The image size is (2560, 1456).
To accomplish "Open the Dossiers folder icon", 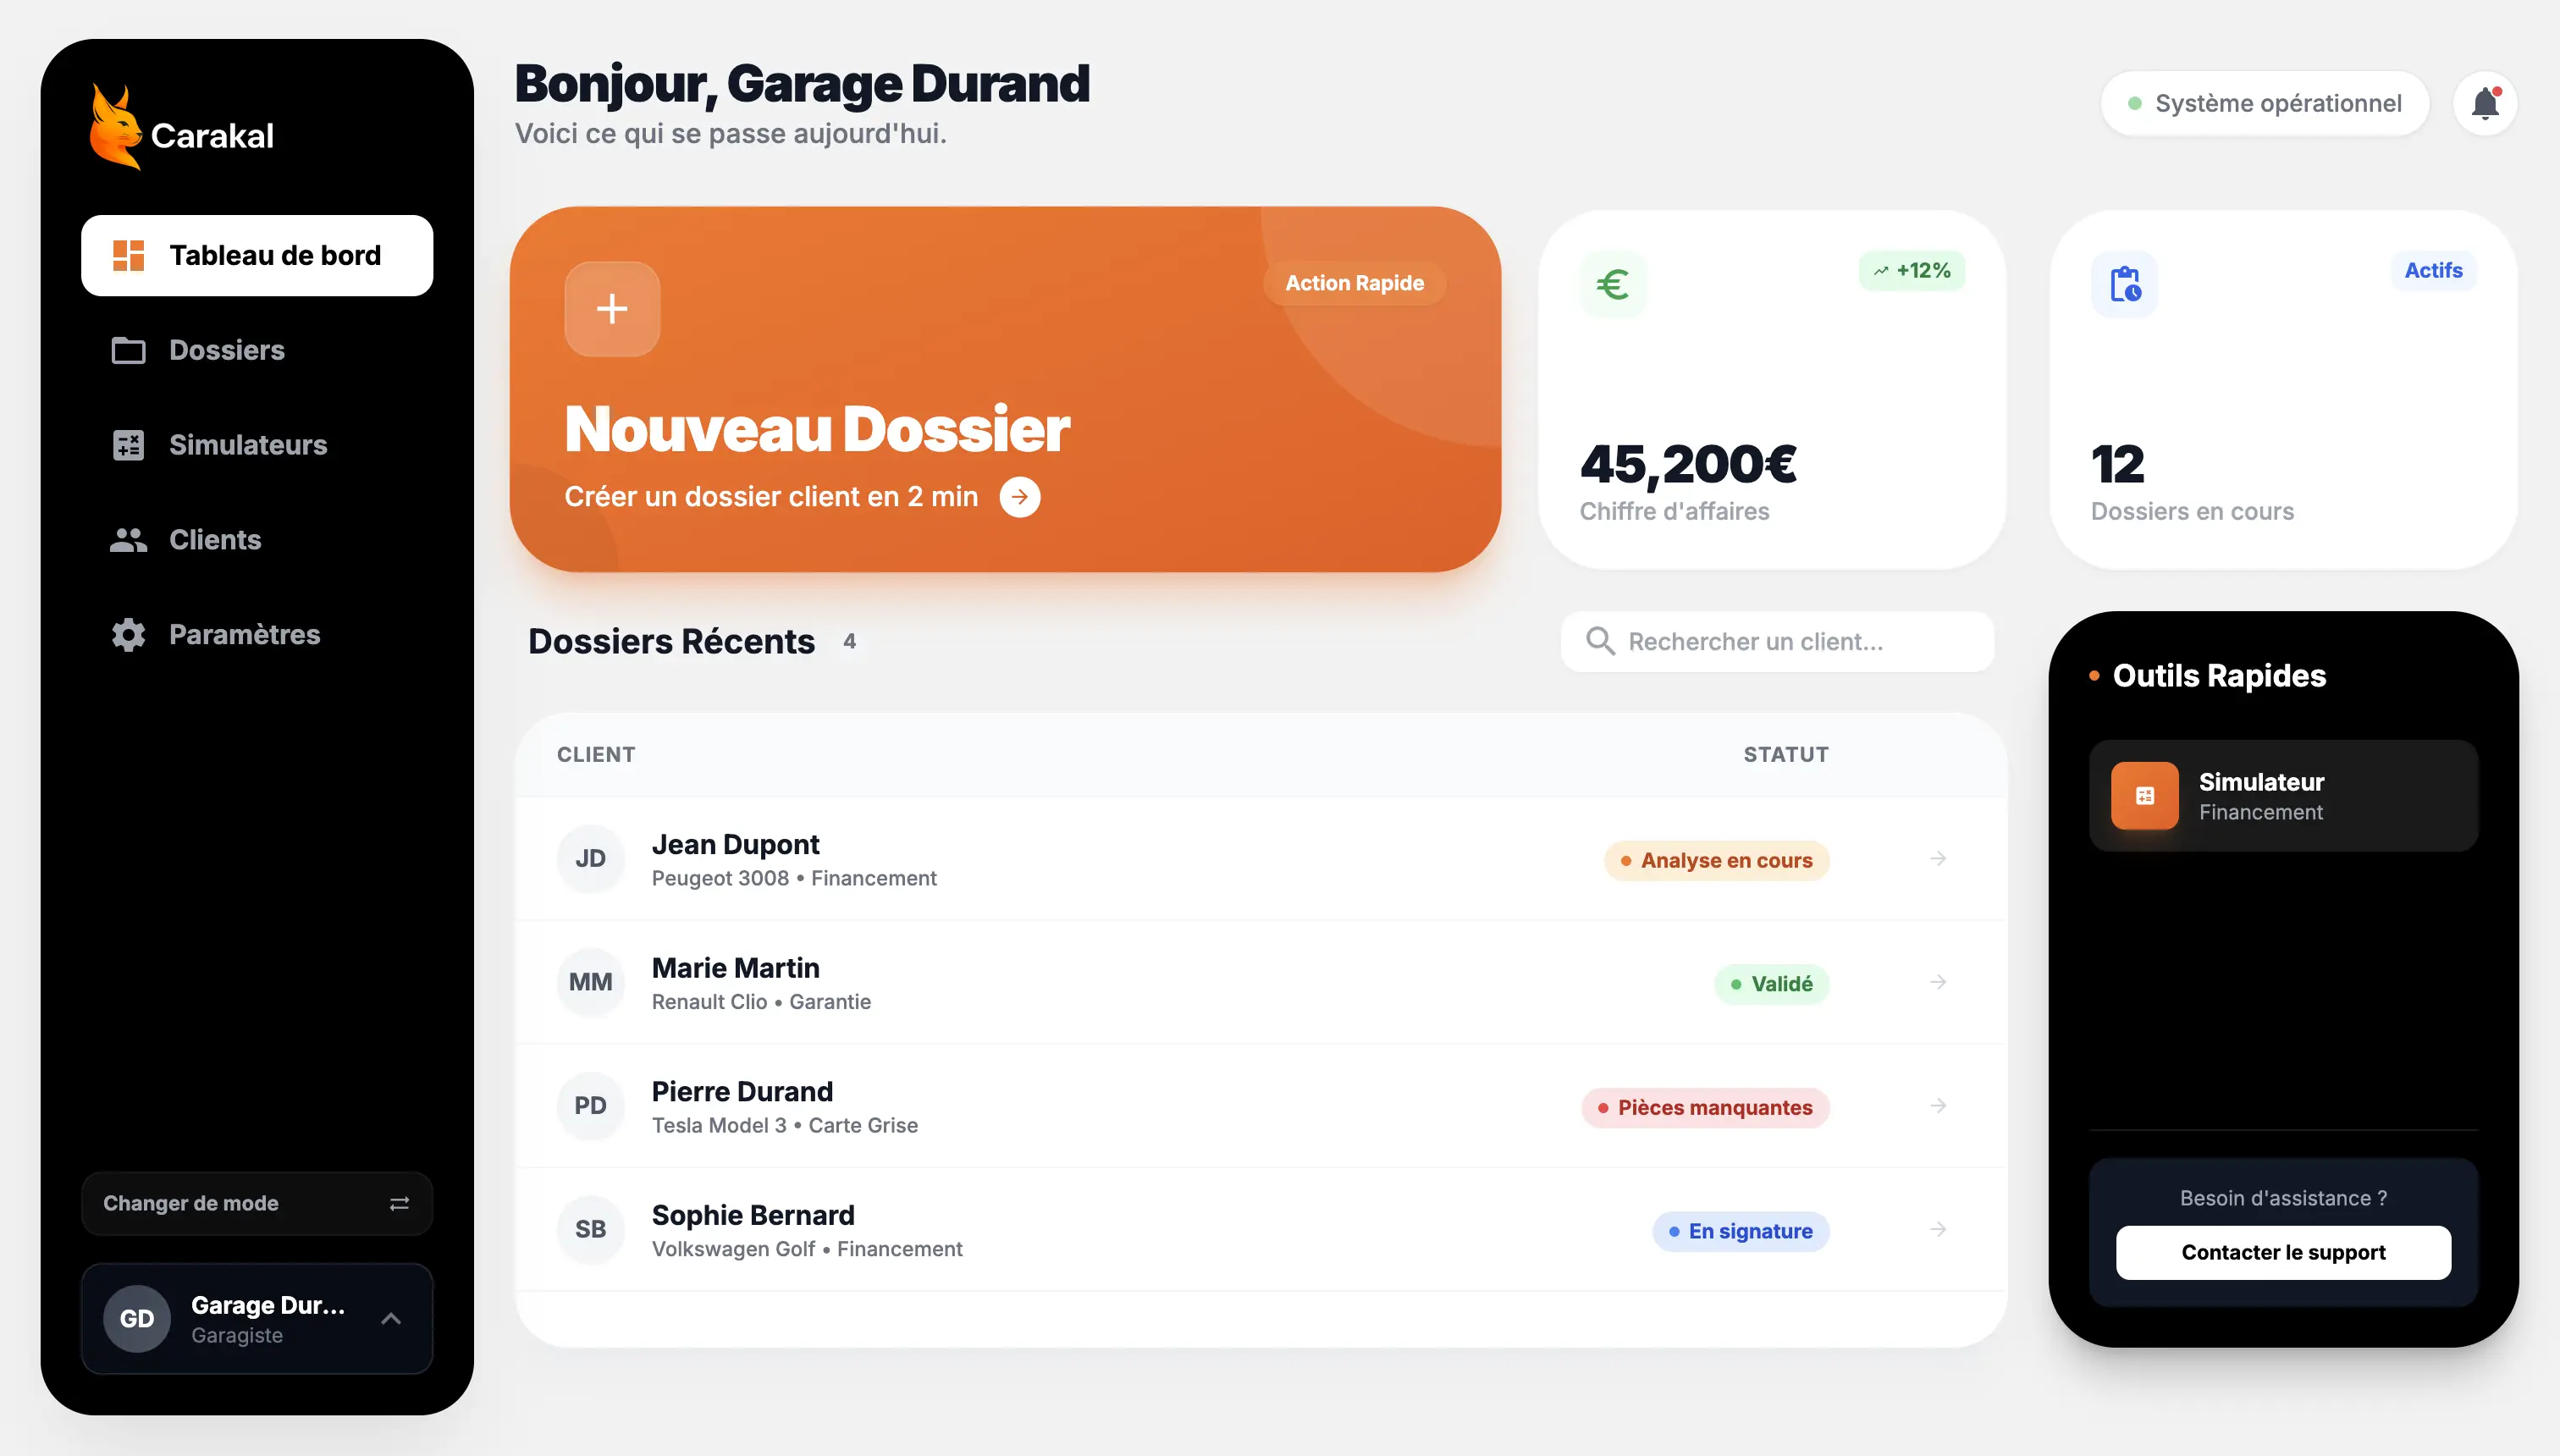I will 127,350.
